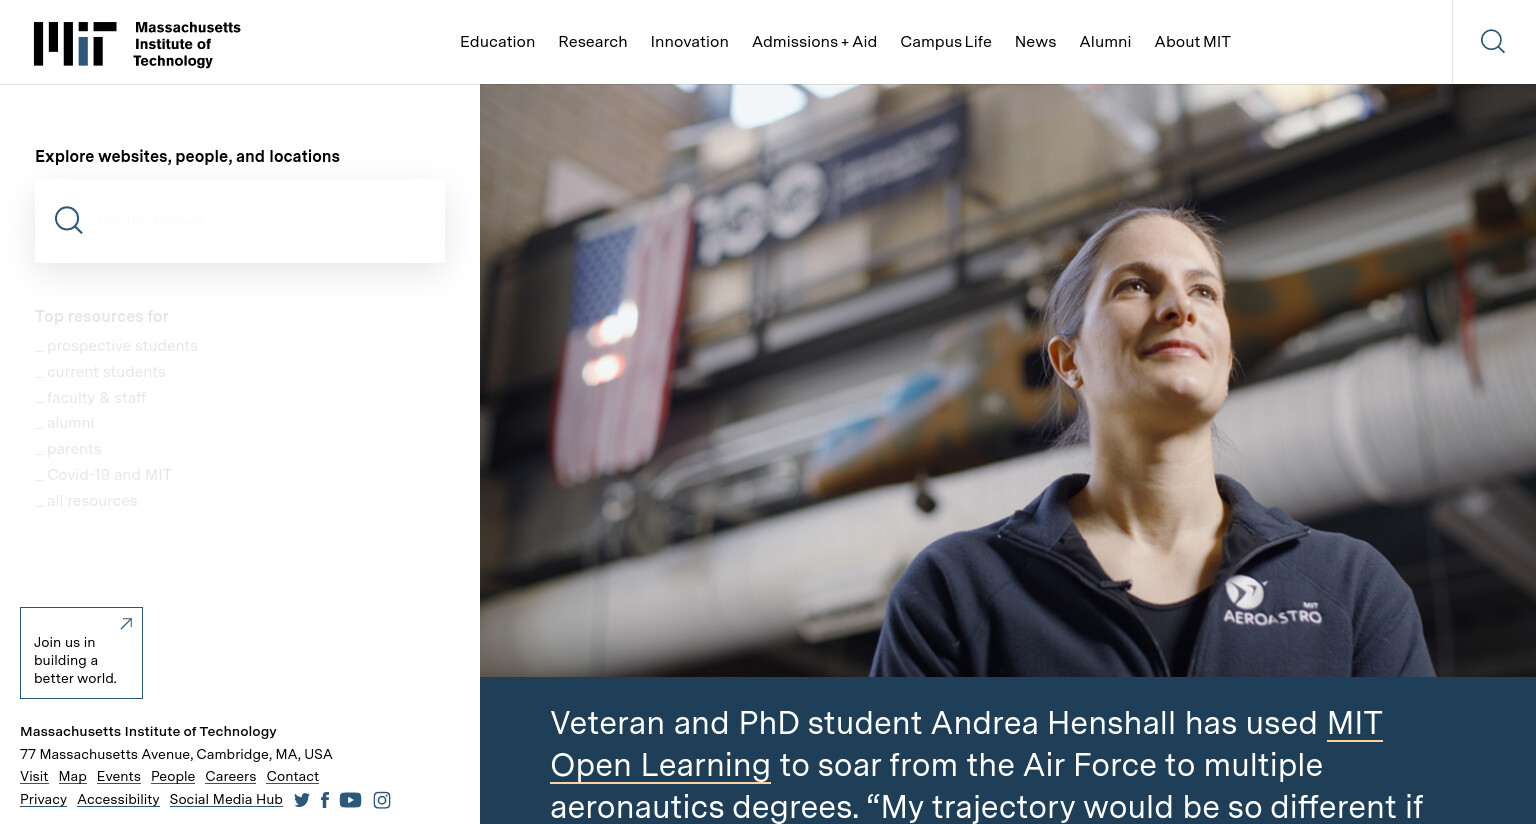Follow the Map footer link
Image resolution: width=1536 pixels, height=824 pixels.
[73, 776]
